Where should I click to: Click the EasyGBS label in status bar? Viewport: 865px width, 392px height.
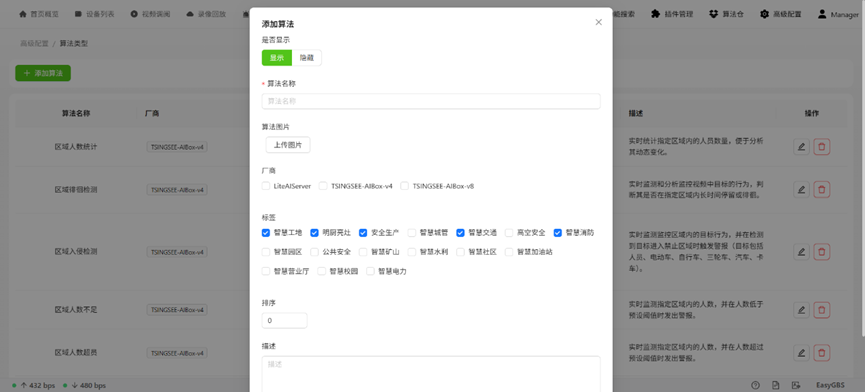pos(830,385)
